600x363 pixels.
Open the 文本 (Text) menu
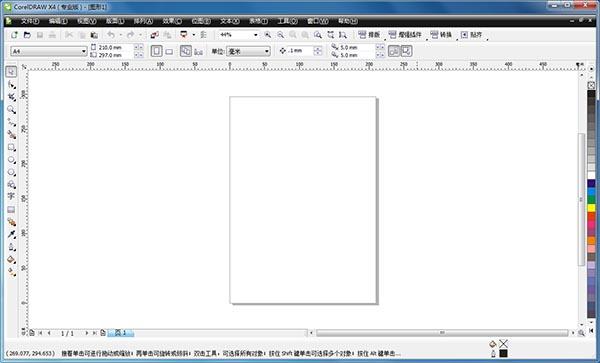coord(230,21)
